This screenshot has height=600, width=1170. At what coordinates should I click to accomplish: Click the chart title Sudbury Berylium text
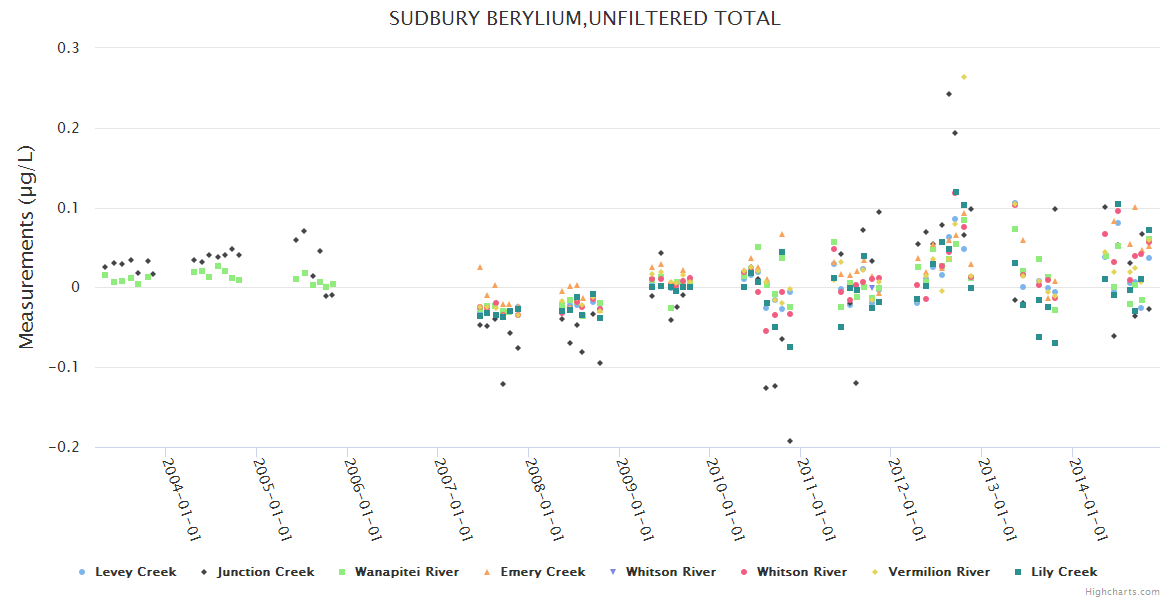pos(584,19)
